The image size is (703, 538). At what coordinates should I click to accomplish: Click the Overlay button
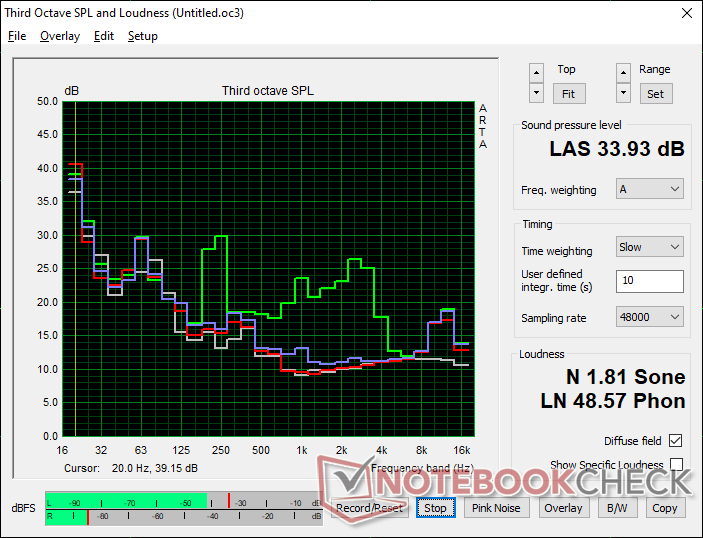563,508
